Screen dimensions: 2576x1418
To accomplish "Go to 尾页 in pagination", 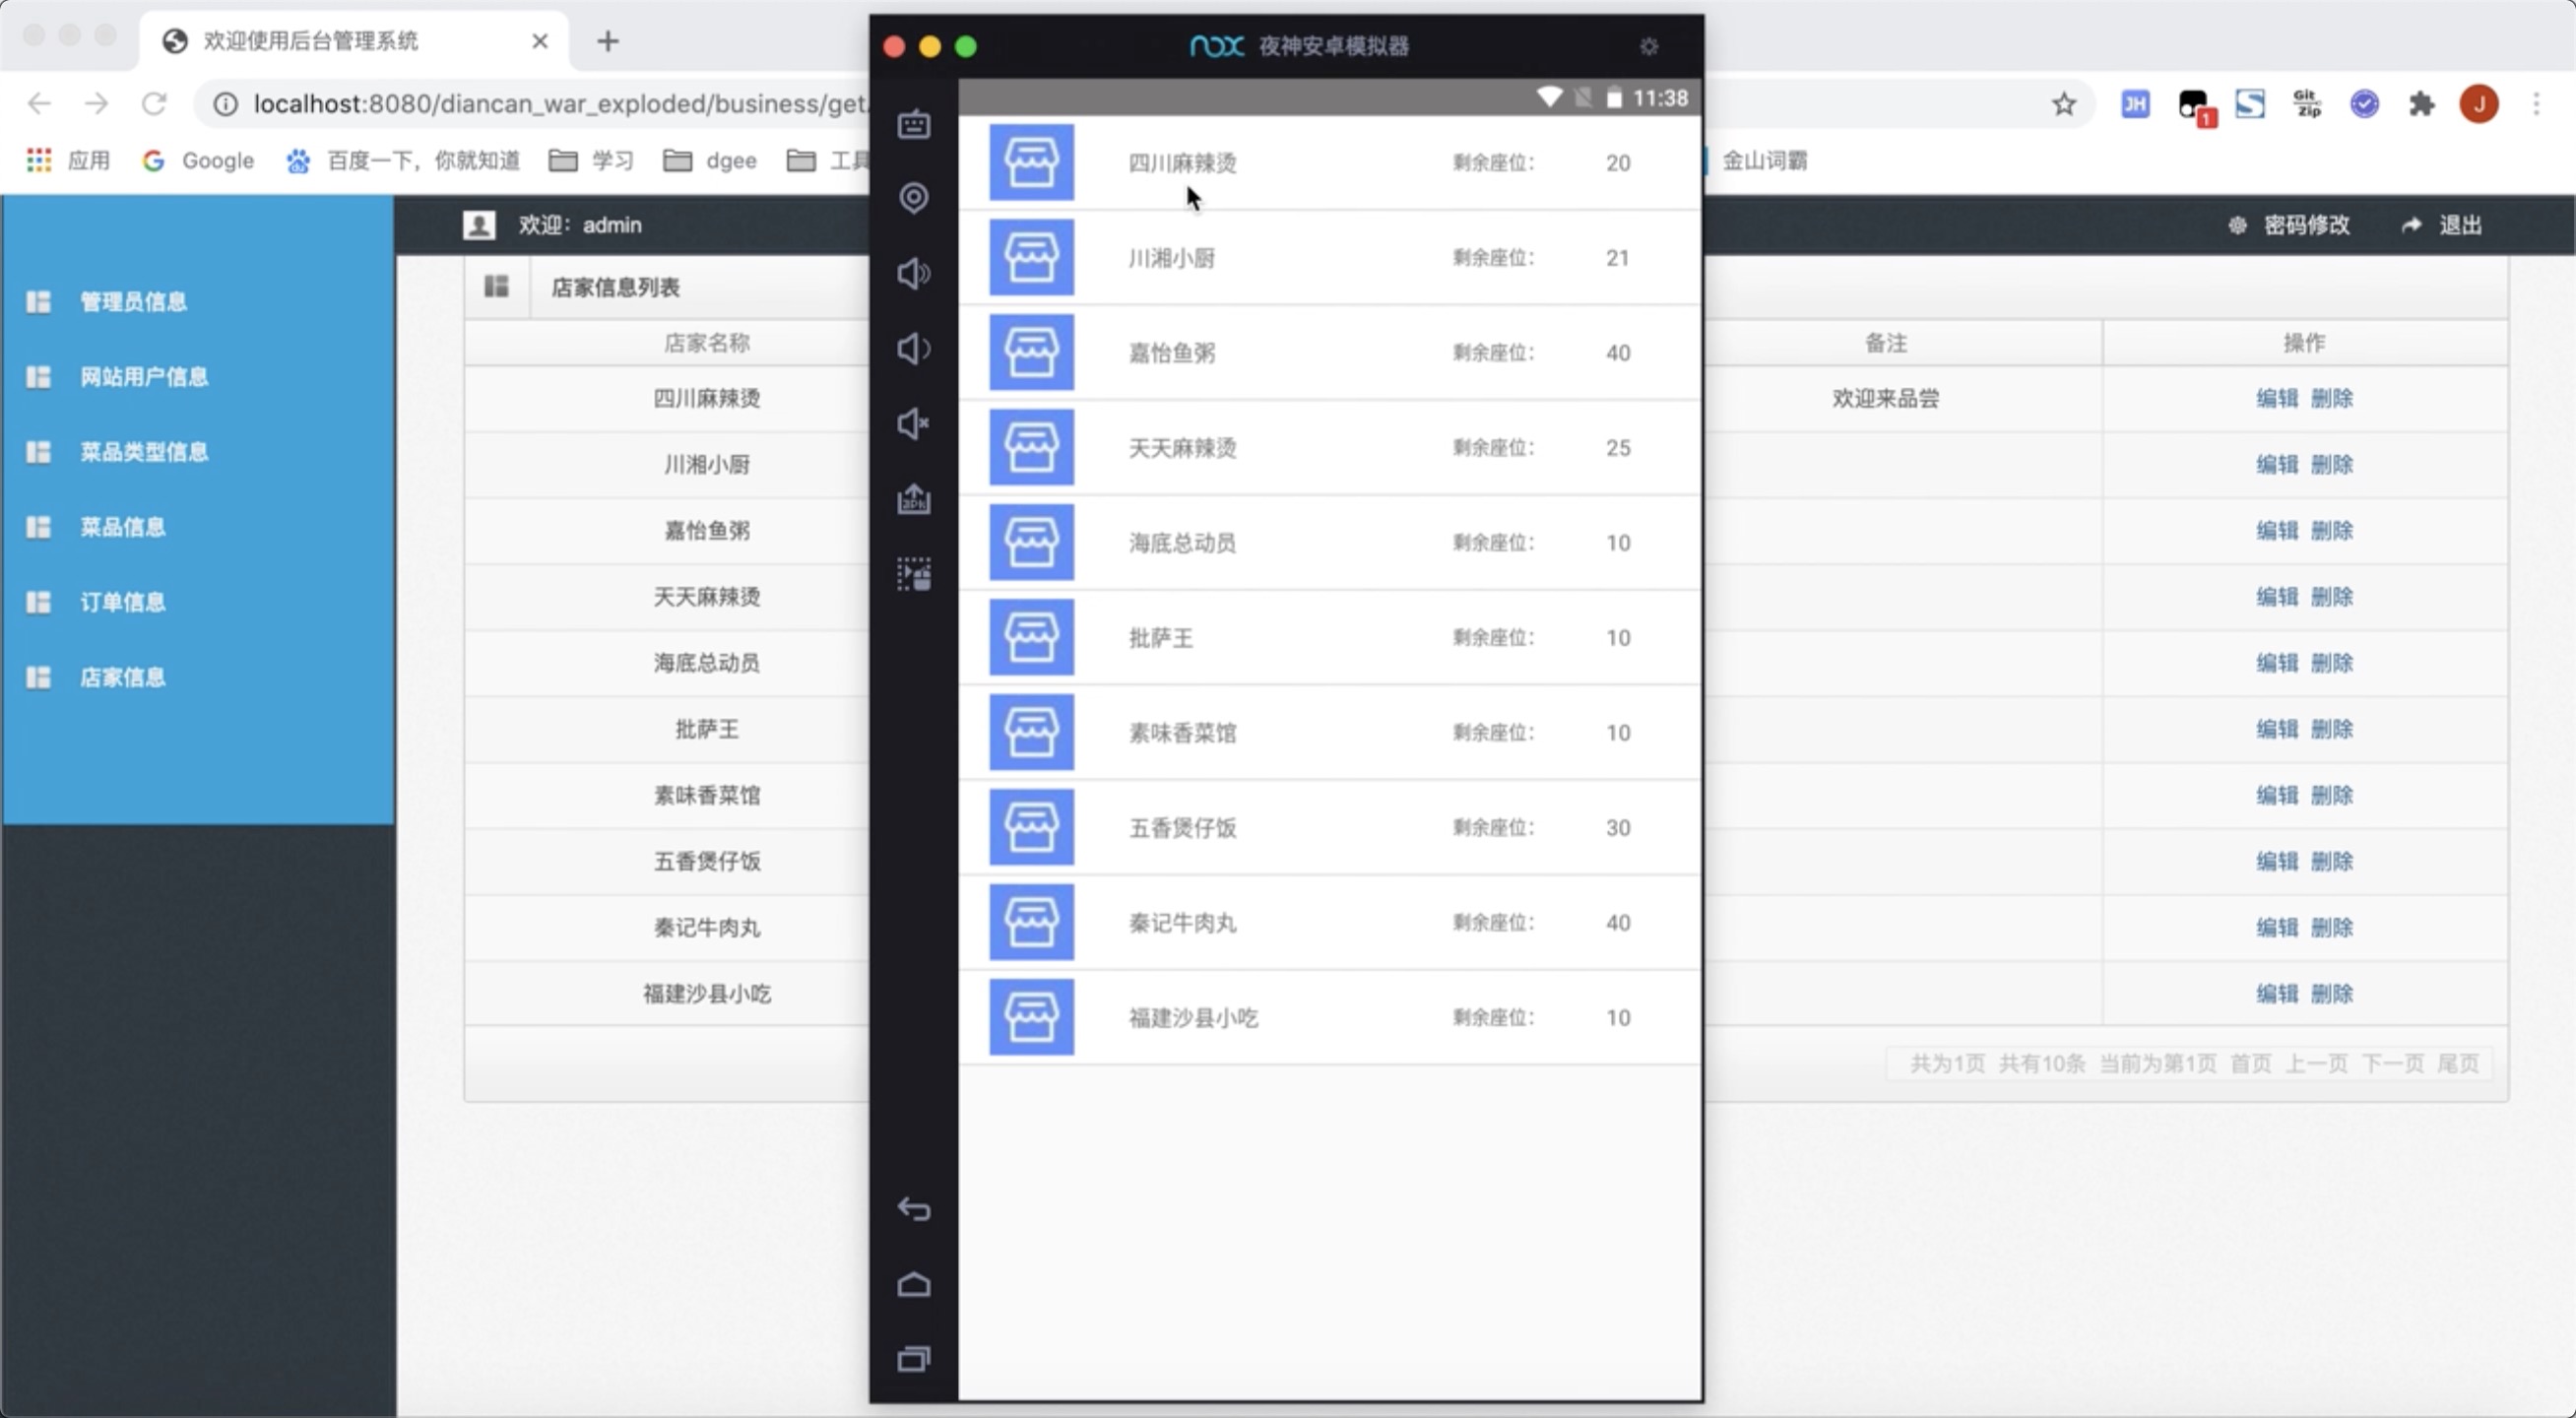I will pyautogui.click(x=2458, y=1063).
